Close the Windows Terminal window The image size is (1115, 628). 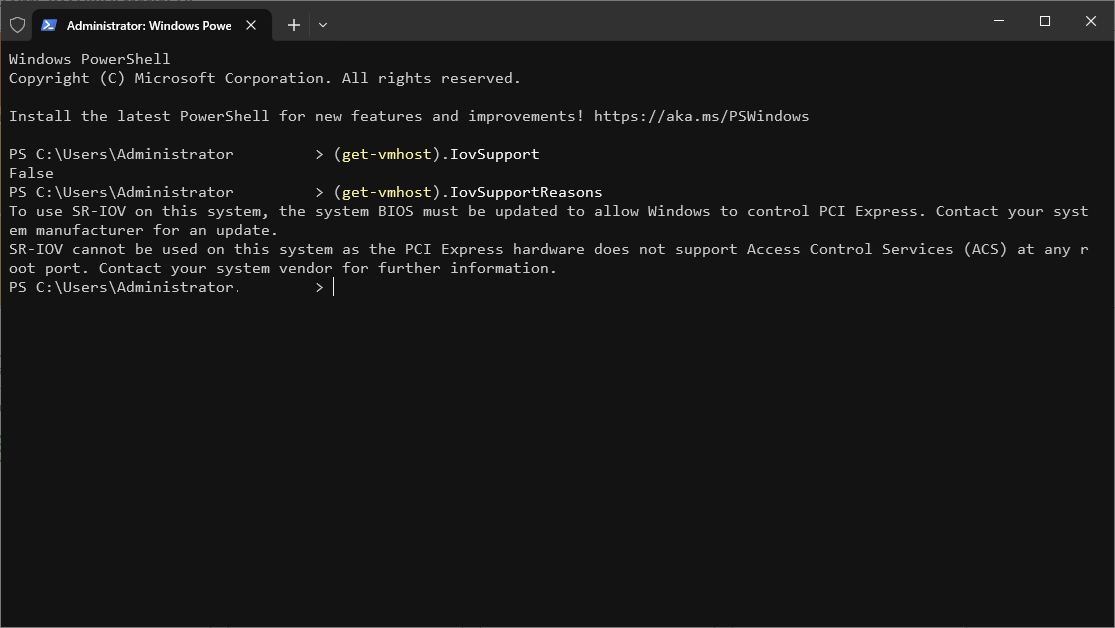1090,21
